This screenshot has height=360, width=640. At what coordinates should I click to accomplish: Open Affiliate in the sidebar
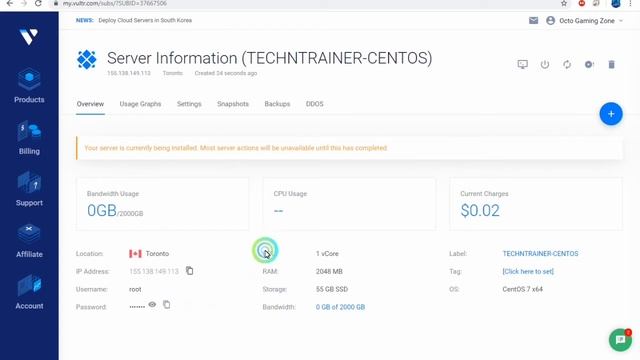pos(29,241)
